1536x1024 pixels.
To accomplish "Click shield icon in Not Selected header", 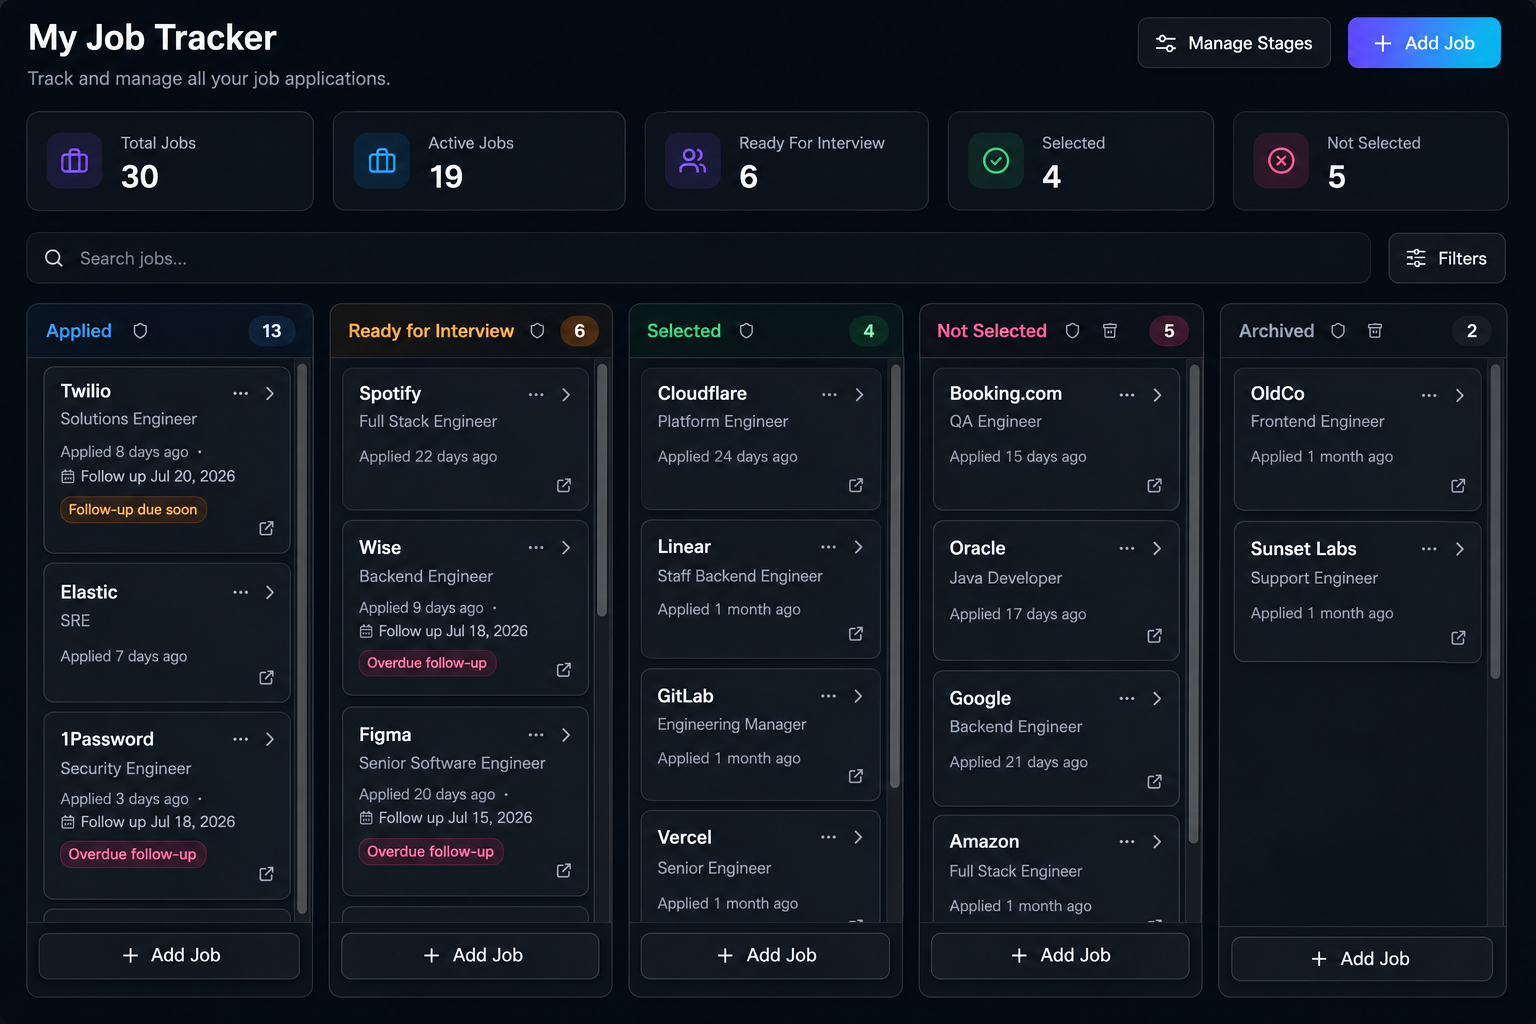I will [1072, 331].
